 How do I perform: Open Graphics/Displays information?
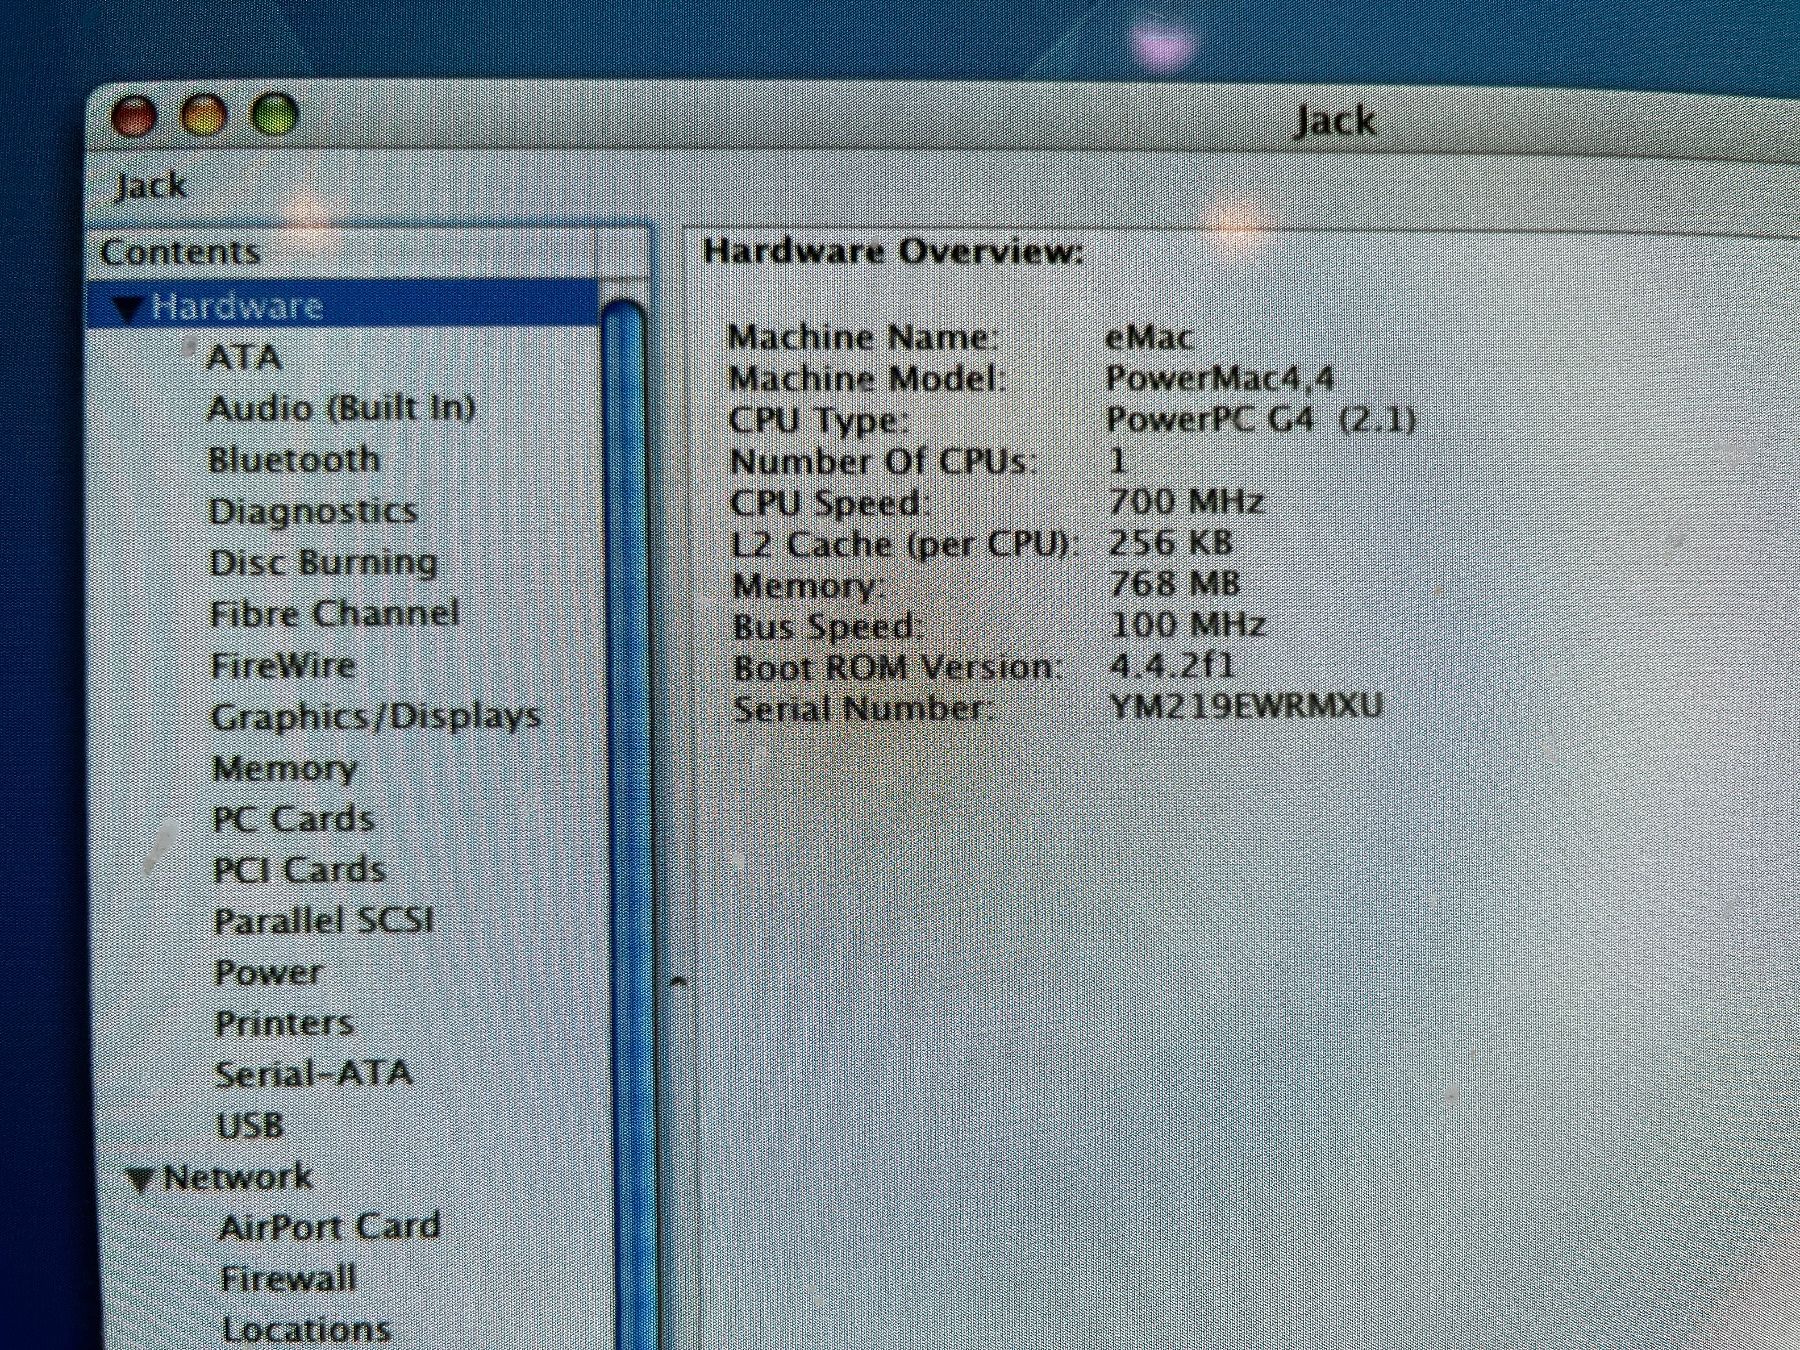pos(376,717)
